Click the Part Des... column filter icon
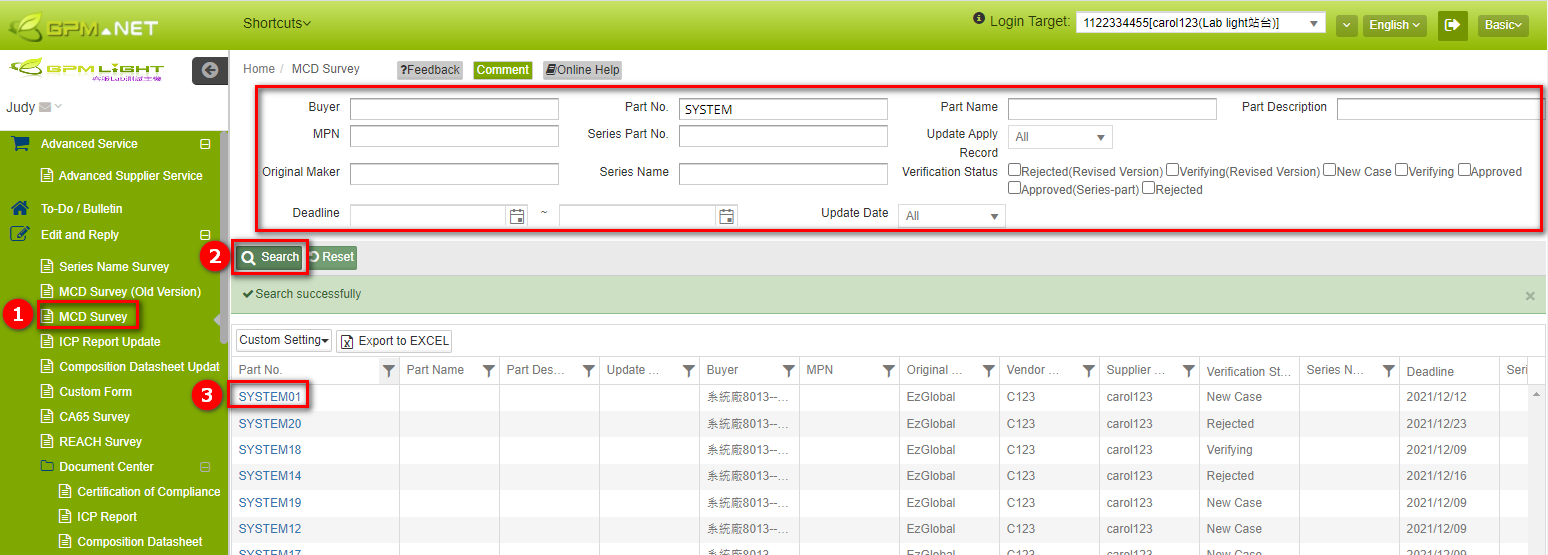 click(588, 371)
